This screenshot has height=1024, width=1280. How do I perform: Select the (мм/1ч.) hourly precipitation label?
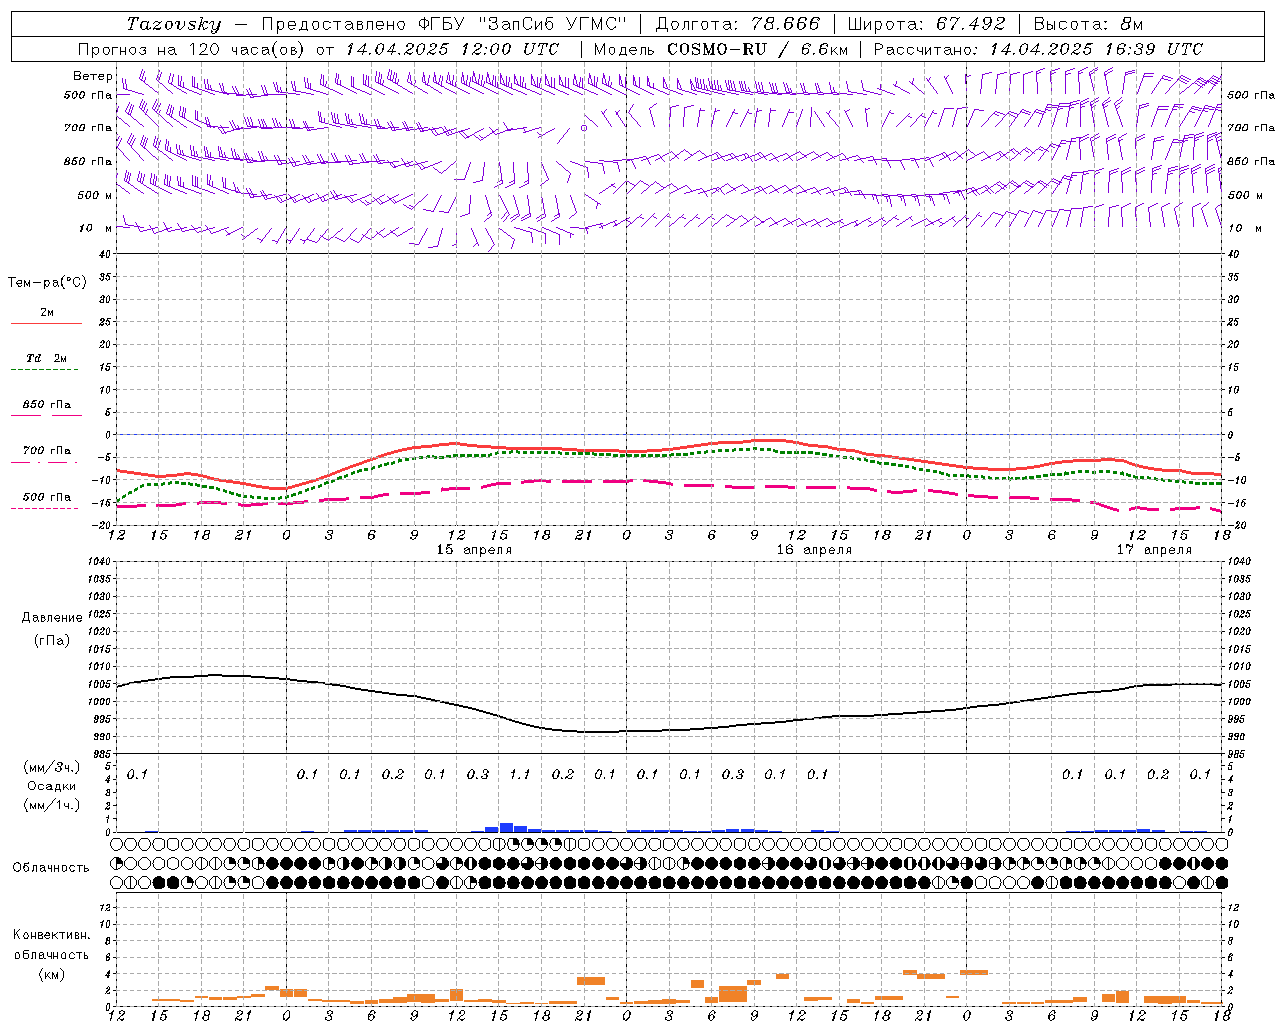point(52,805)
